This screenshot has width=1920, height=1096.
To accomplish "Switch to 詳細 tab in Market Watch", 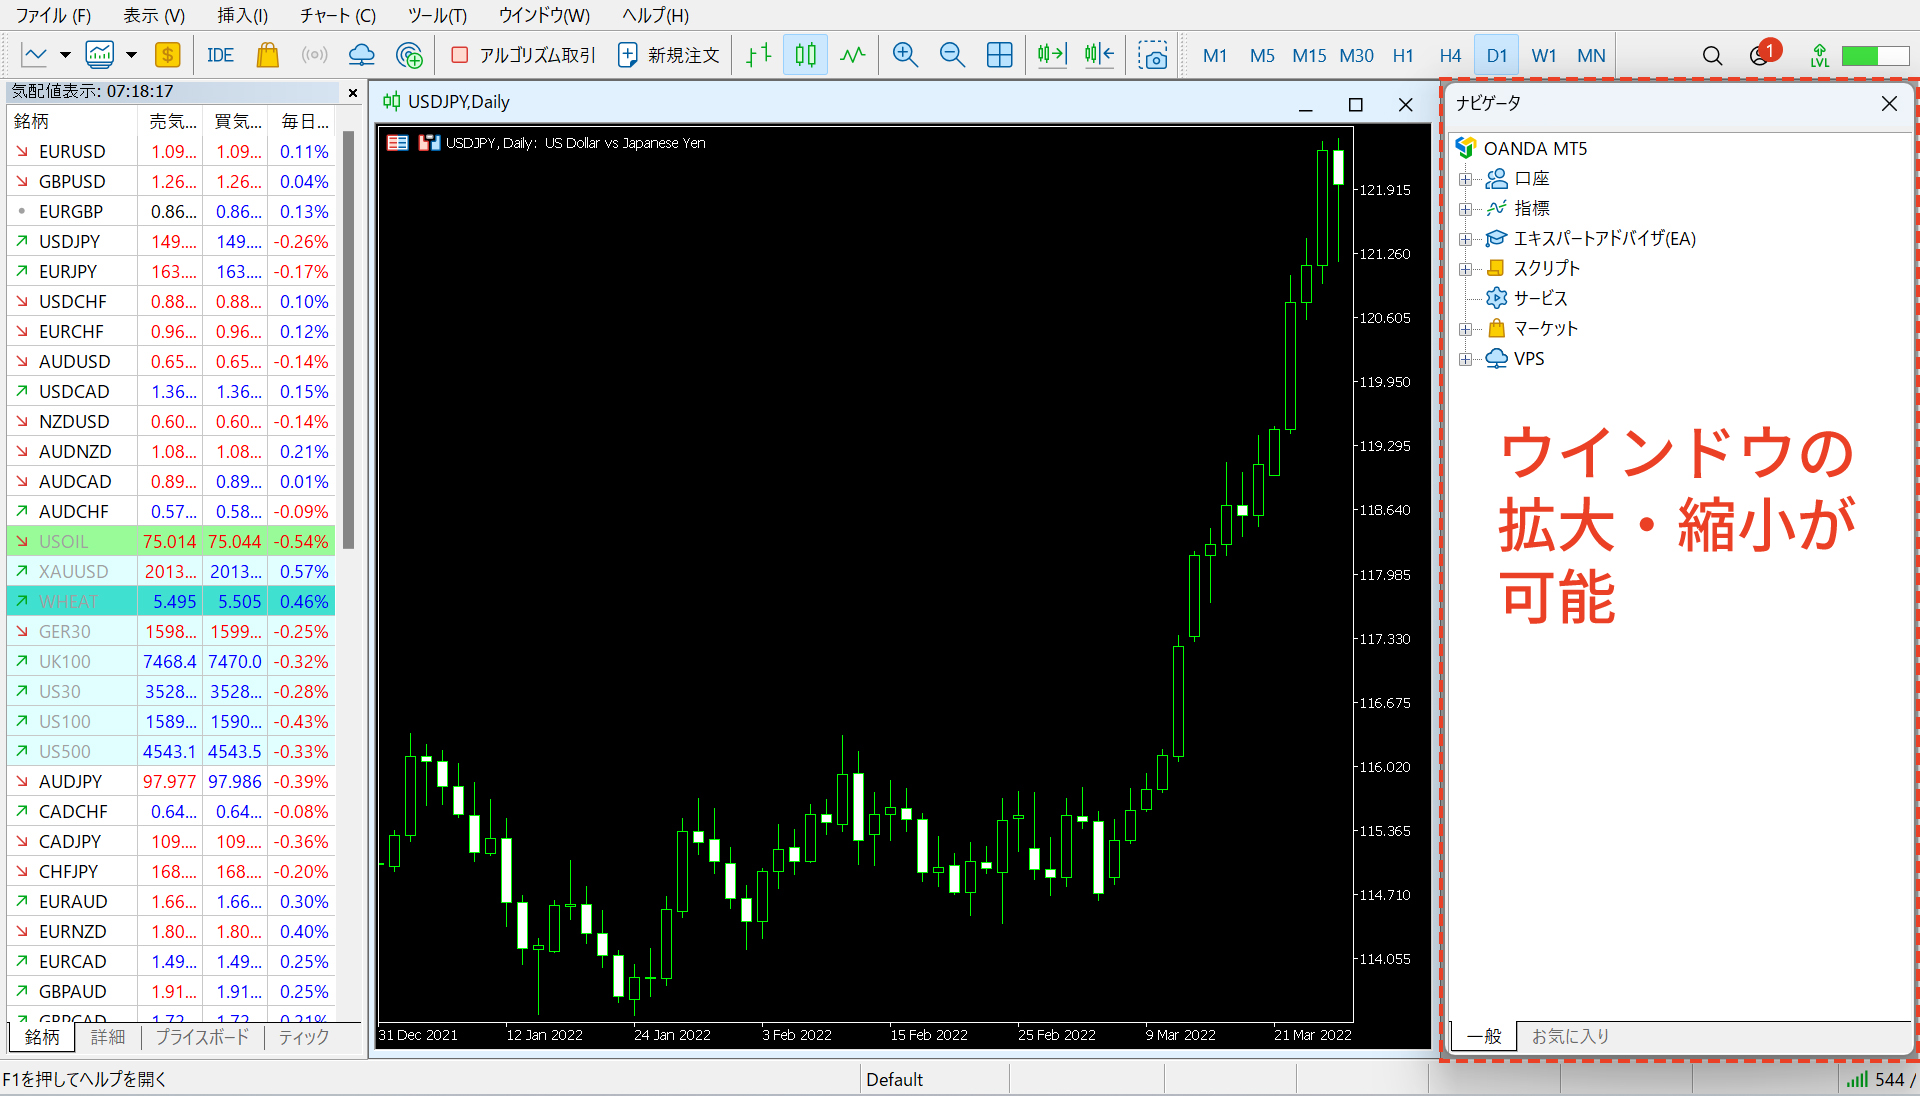I will tap(108, 1037).
